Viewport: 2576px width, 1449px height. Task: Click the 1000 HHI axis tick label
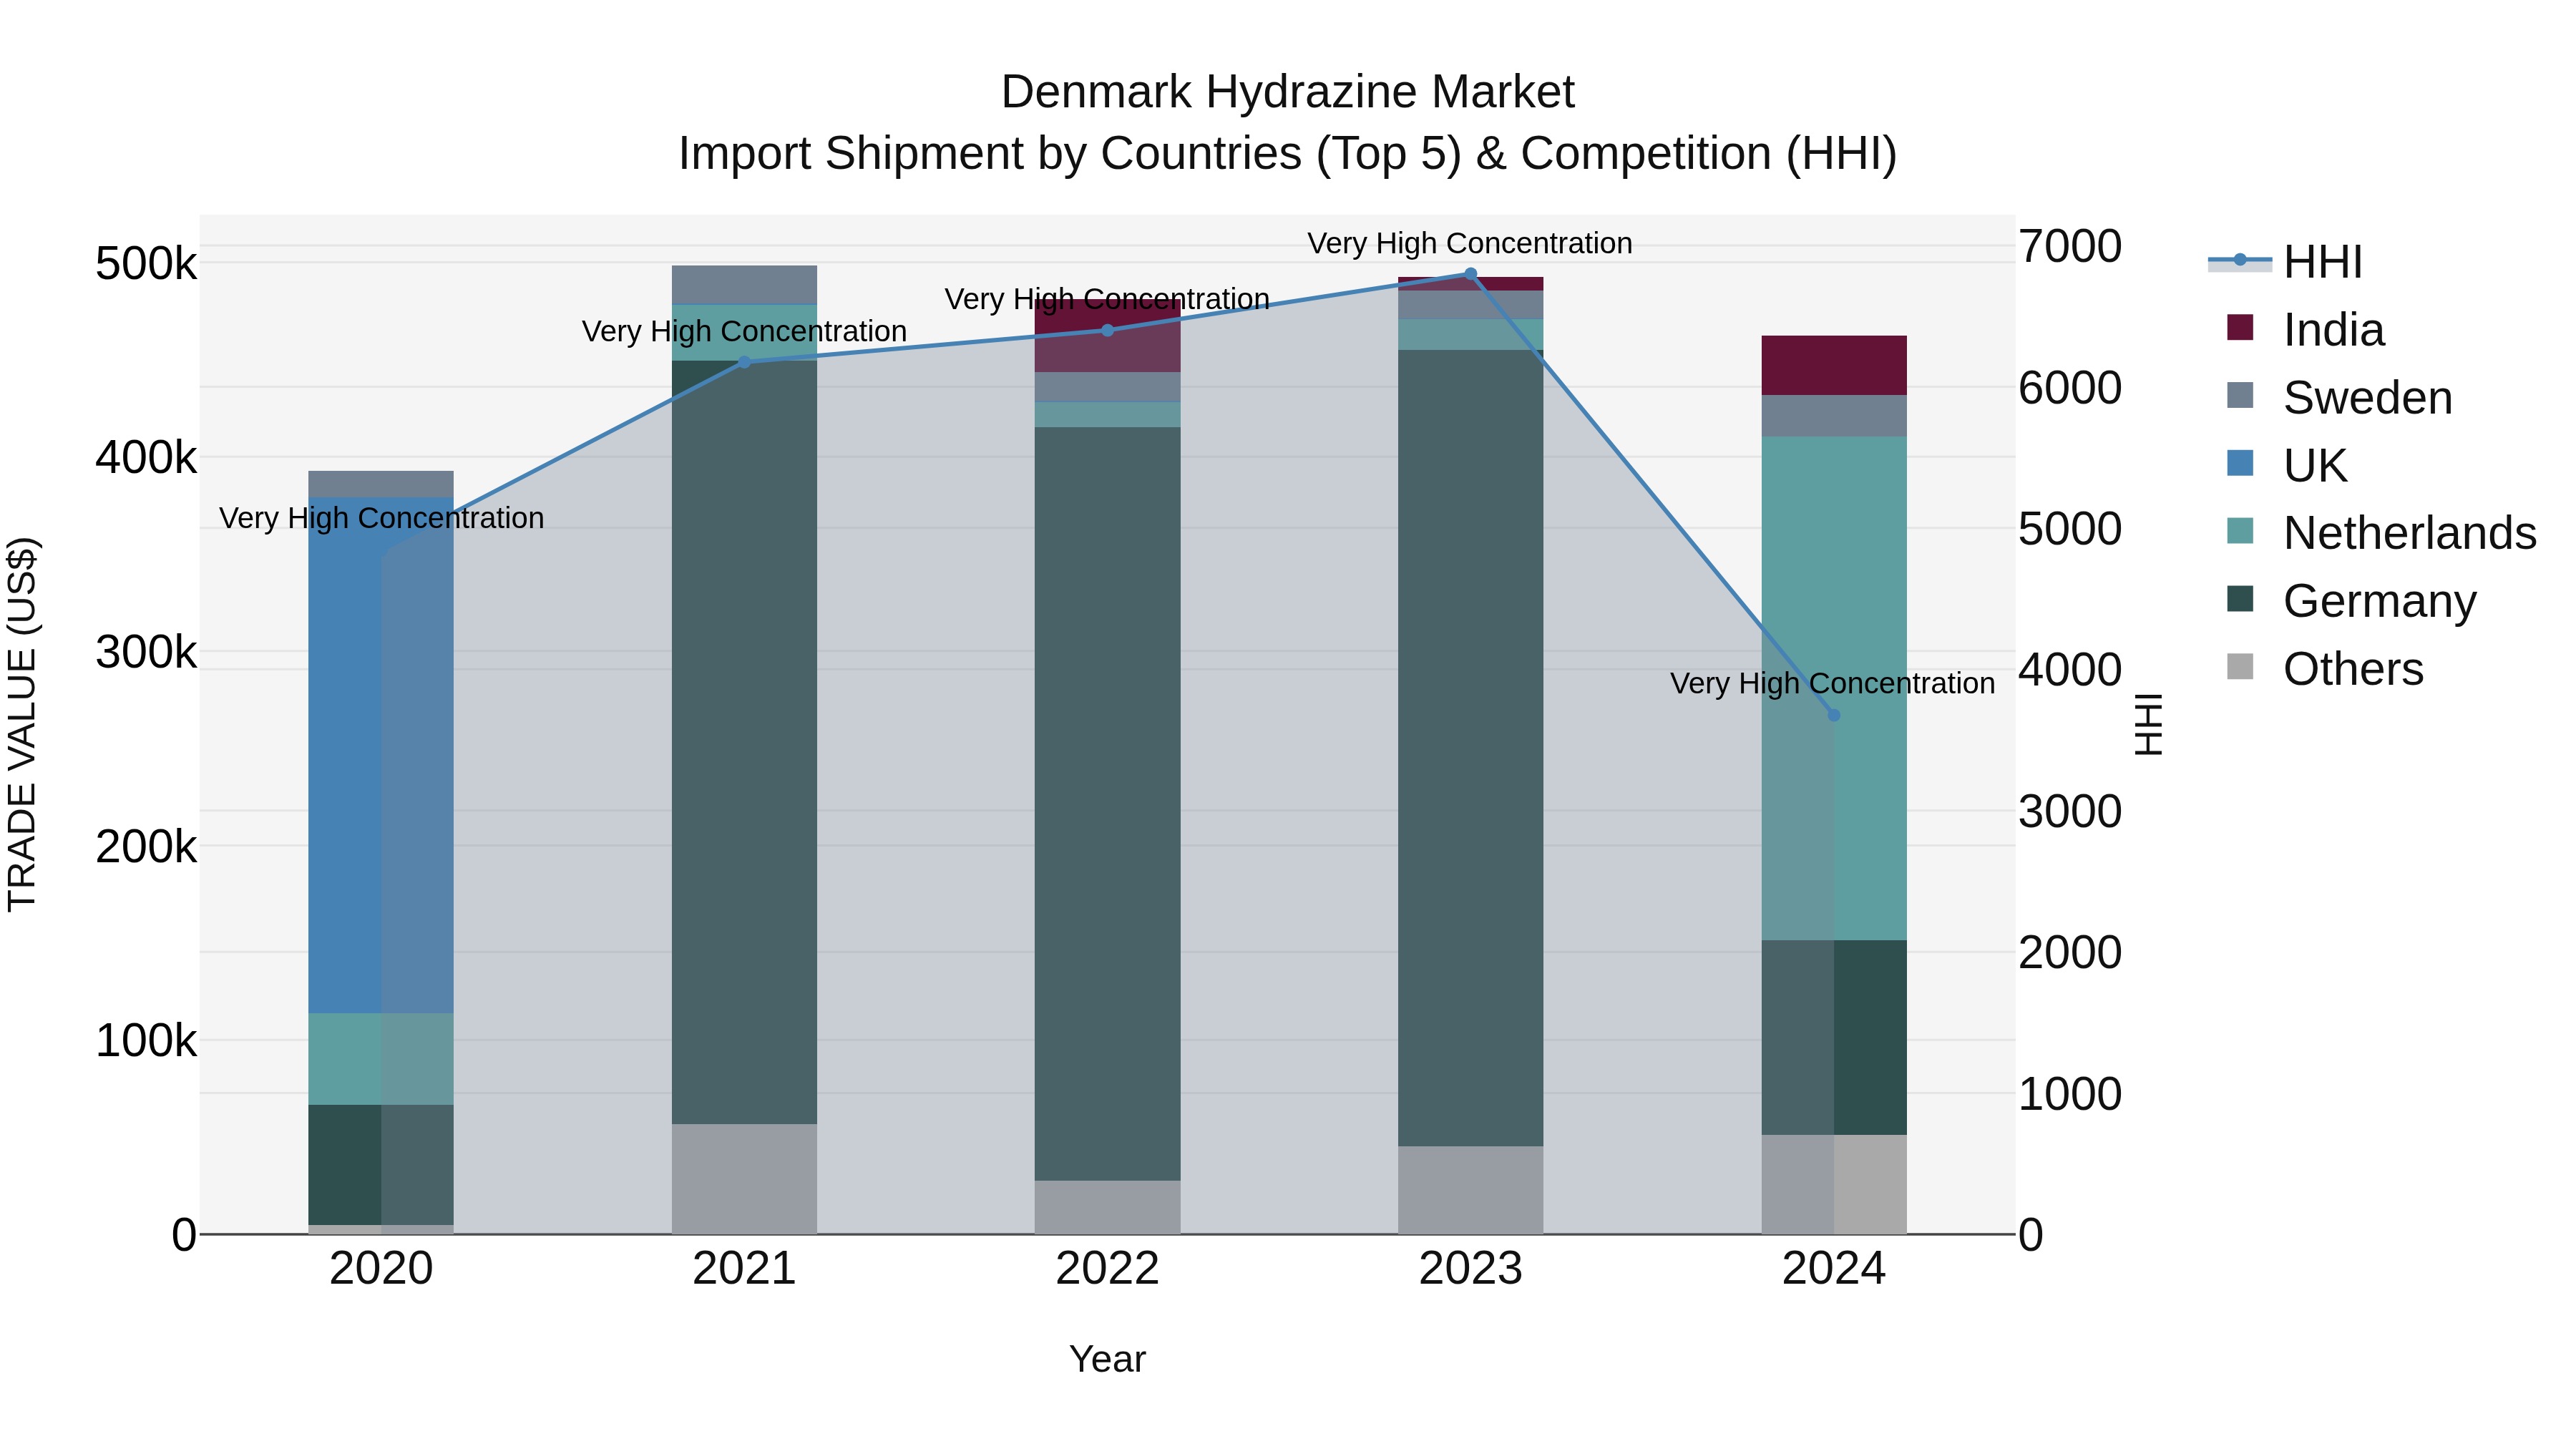[2070, 1094]
